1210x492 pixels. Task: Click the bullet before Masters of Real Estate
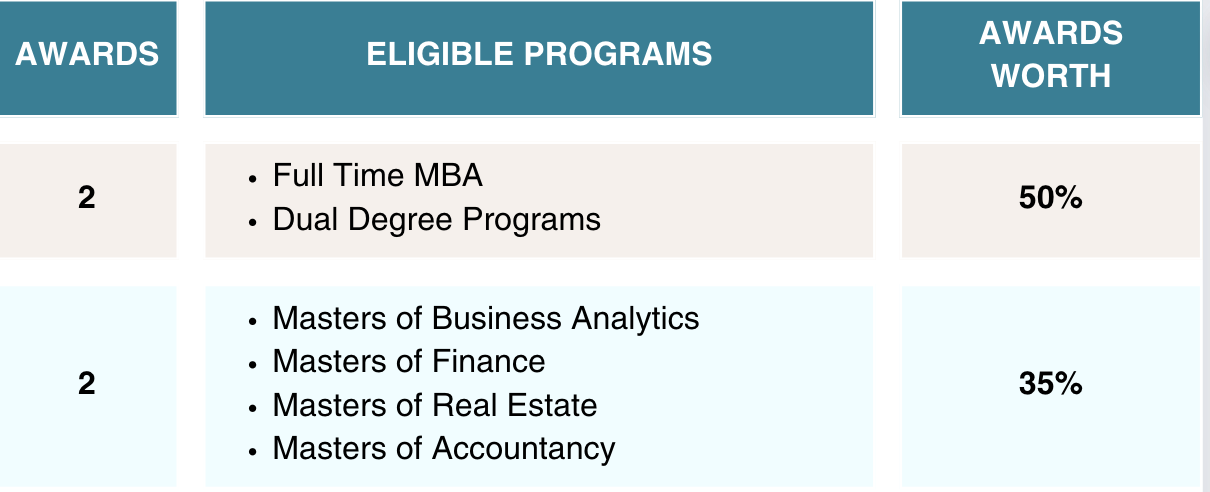coord(253,407)
